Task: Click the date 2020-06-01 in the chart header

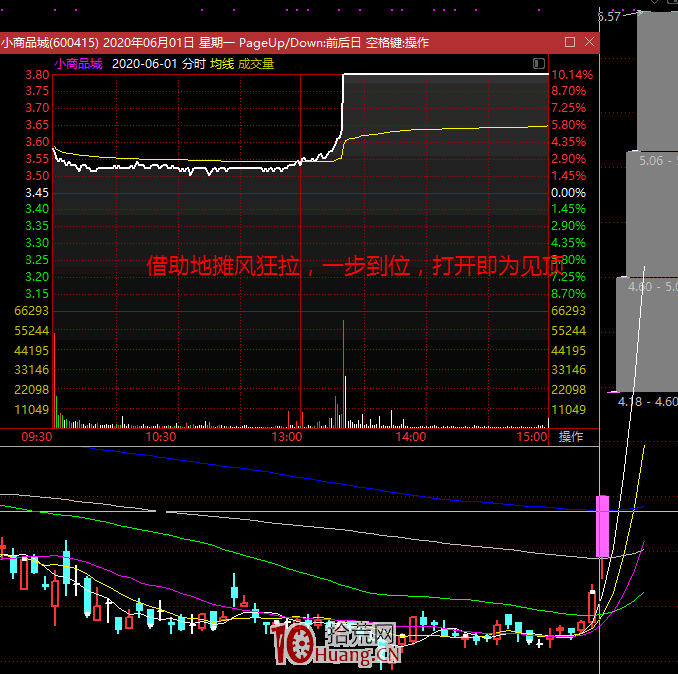Action: [144, 64]
